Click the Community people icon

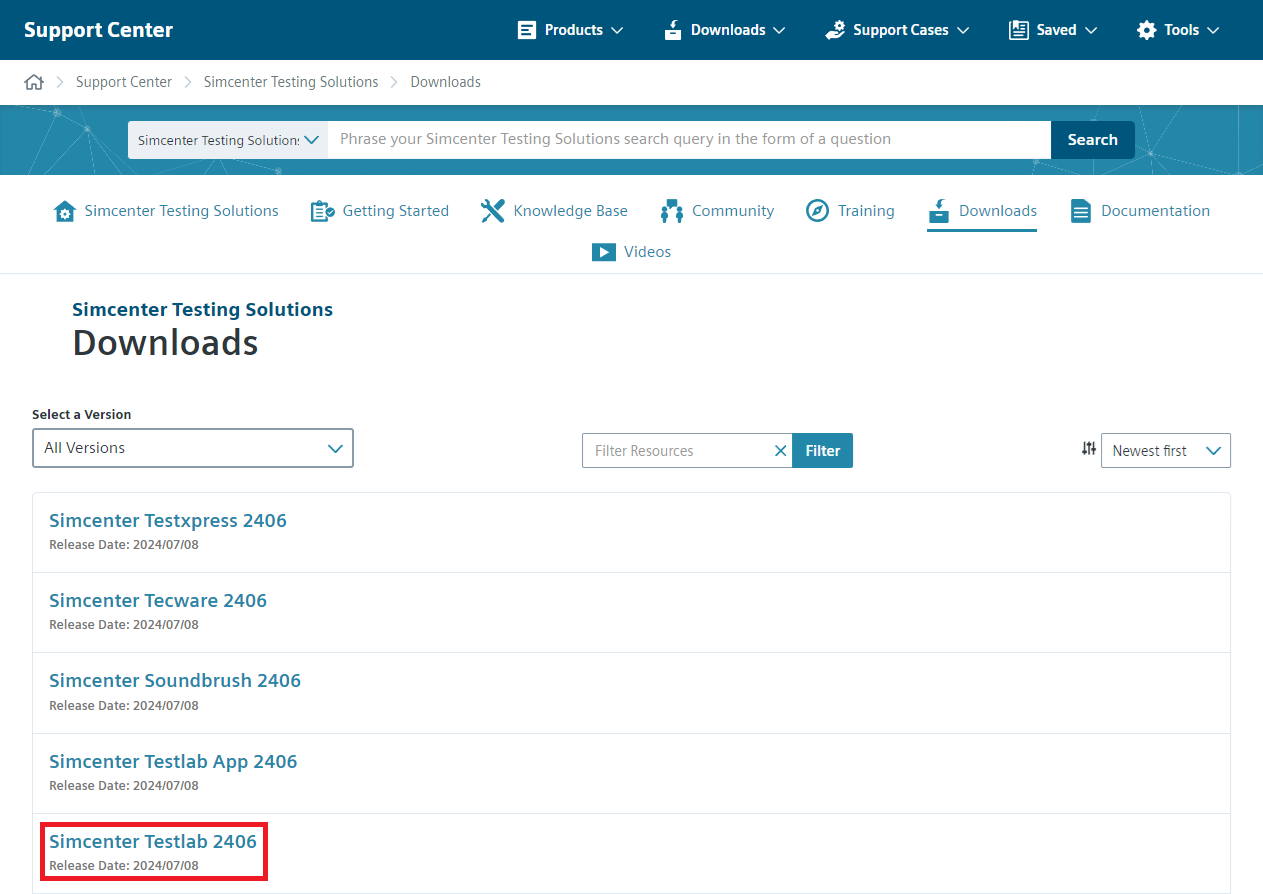pyautogui.click(x=670, y=210)
